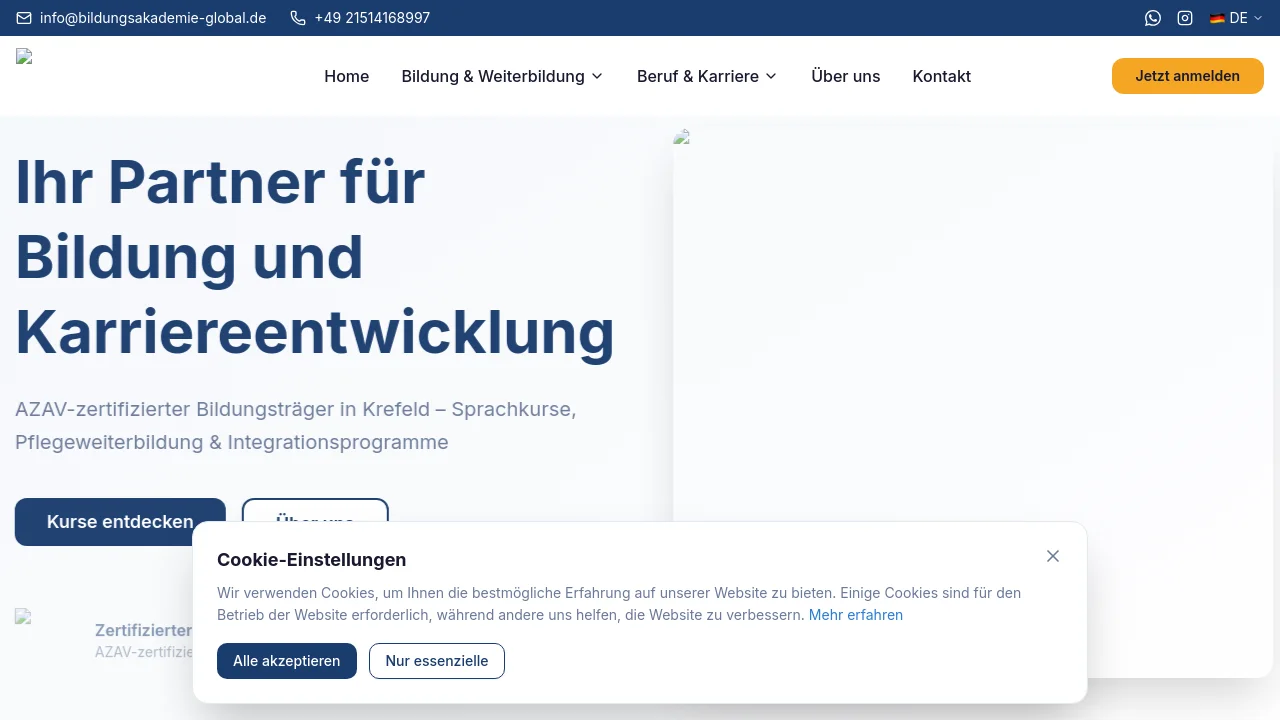
Task: Select Über uns in the navigation bar
Action: 845,76
